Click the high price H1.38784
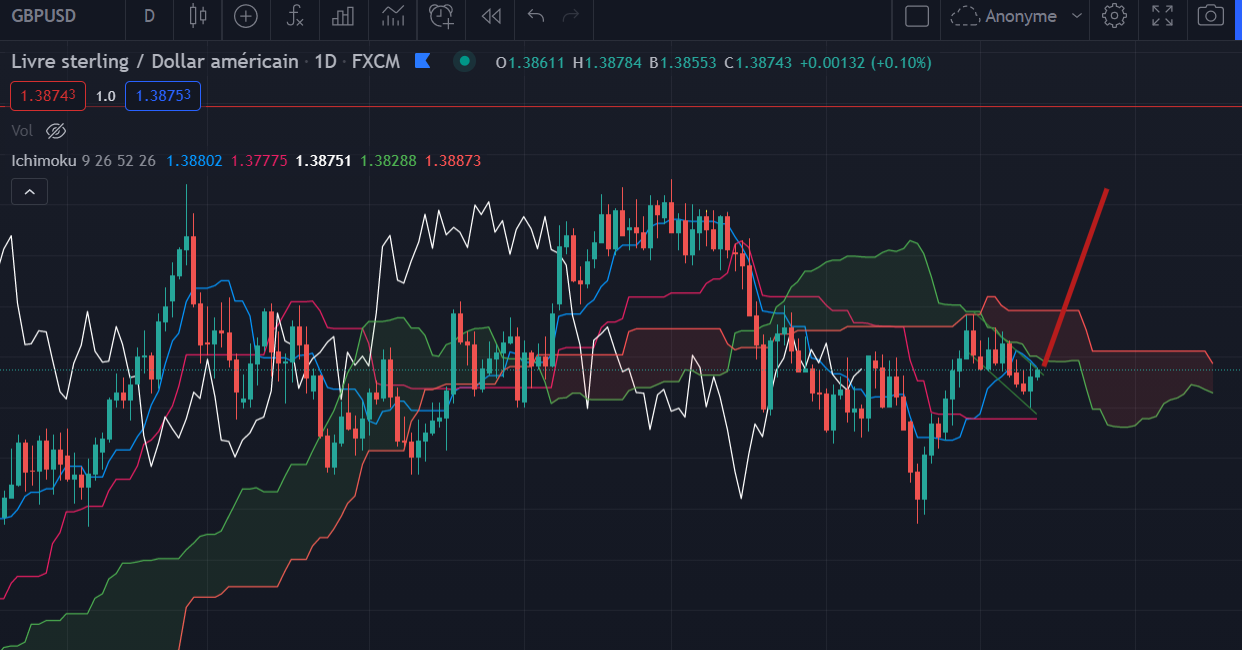The image size is (1242, 650). [x=608, y=62]
